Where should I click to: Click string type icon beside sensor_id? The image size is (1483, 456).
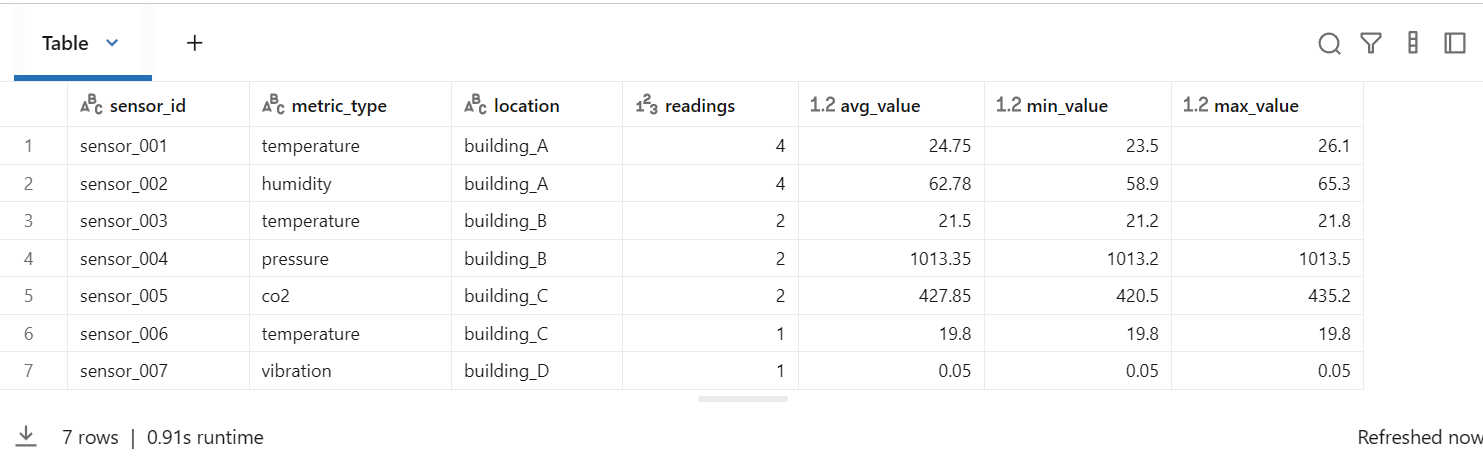click(91, 105)
